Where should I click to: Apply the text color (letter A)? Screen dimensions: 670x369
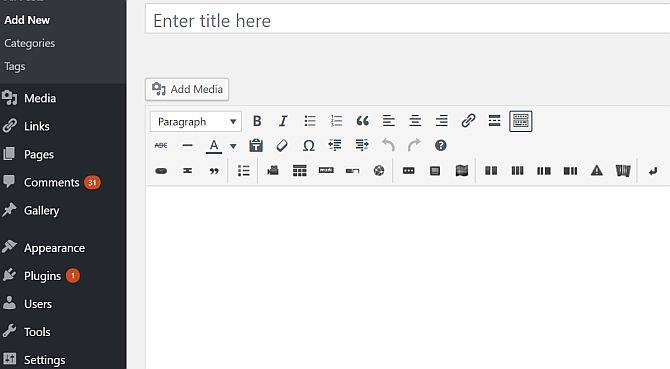[x=214, y=146]
